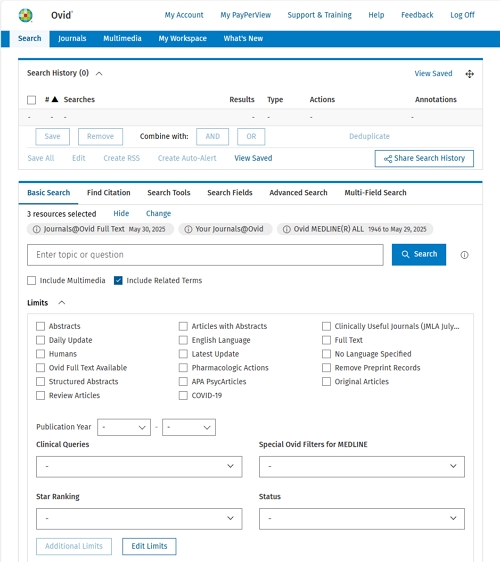
Task: Check Remove Preprint Records limit
Action: pyautogui.click(x=326, y=368)
